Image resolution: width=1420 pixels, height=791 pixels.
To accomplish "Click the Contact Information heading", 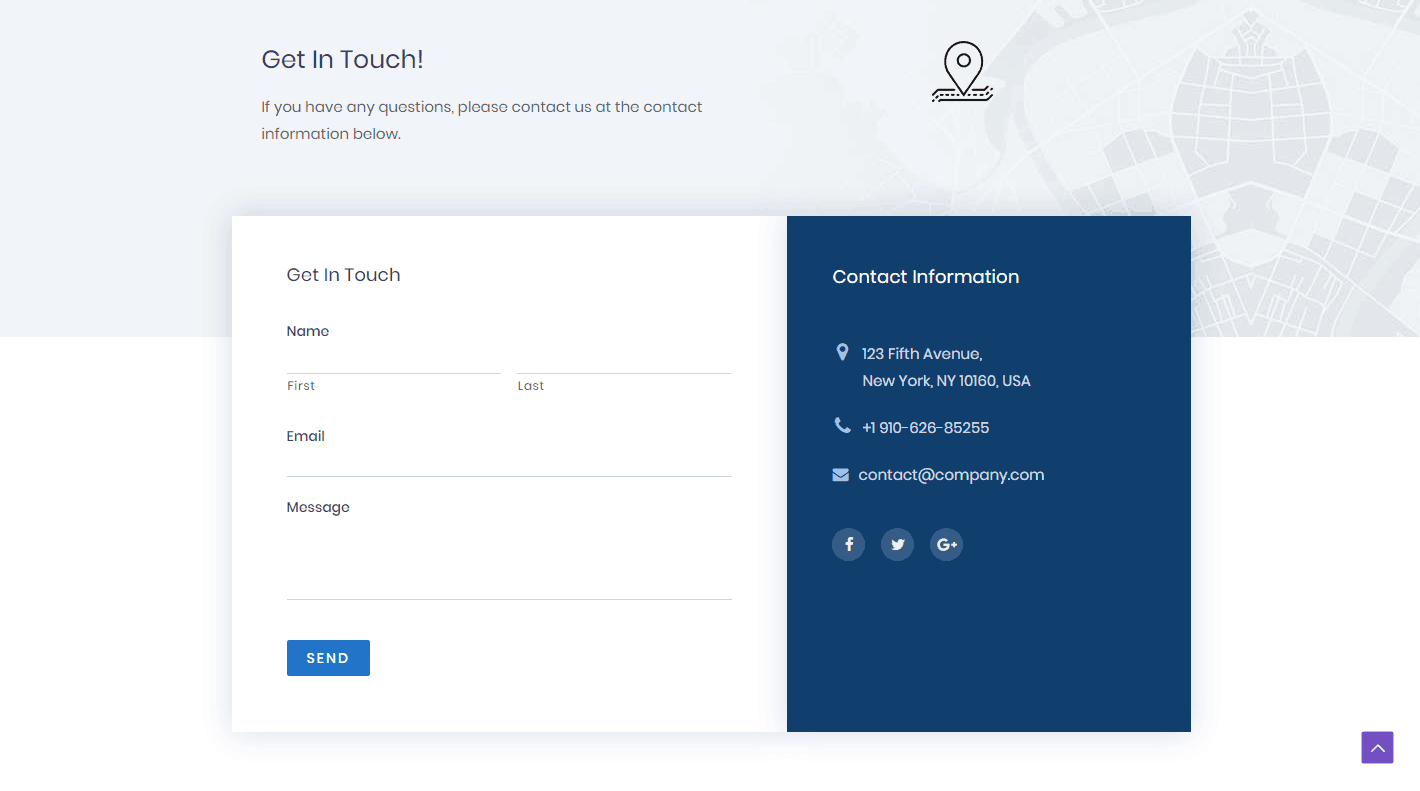I will pos(925,277).
